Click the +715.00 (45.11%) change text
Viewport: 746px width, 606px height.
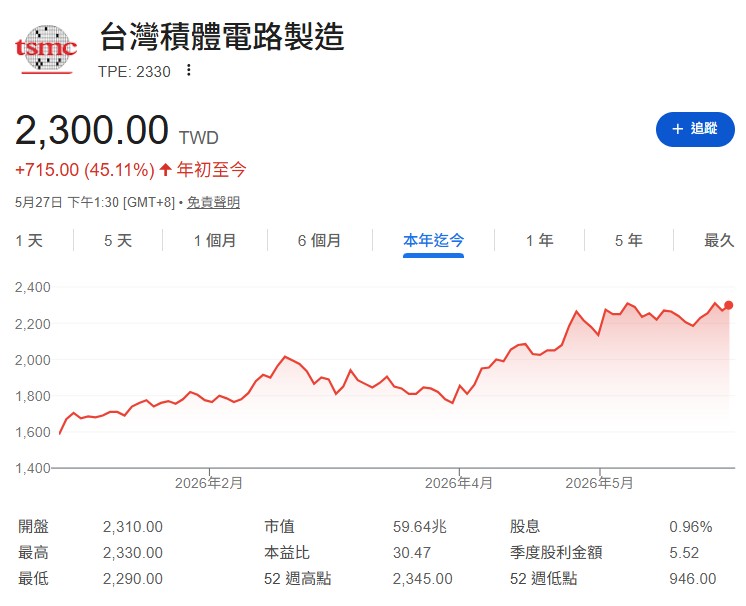tap(85, 170)
